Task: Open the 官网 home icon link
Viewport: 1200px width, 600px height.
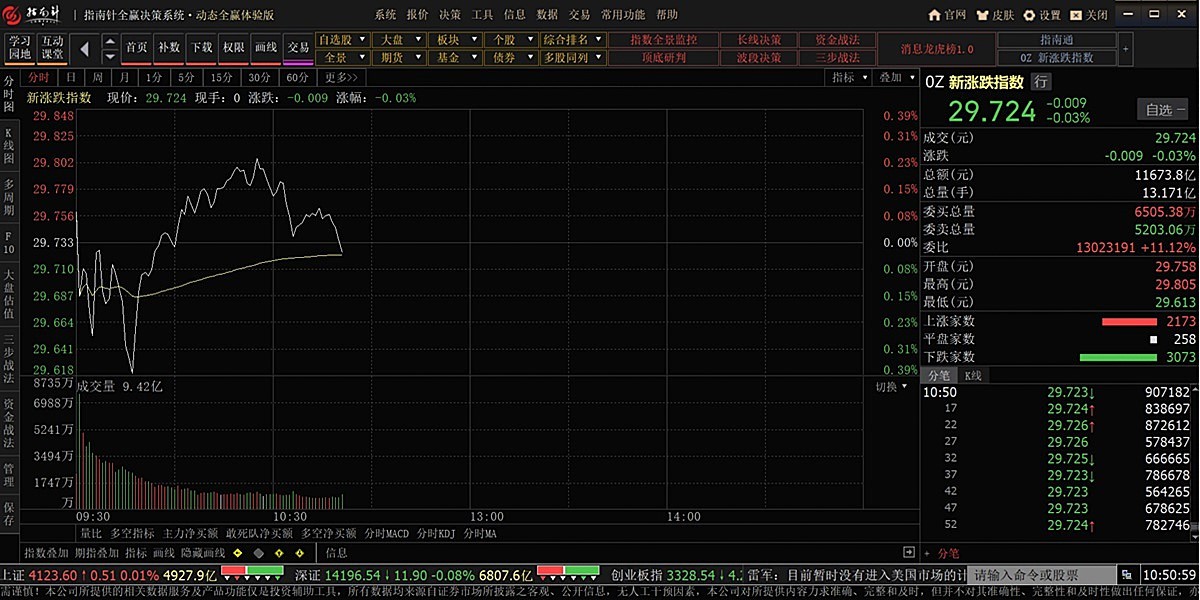Action: pyautogui.click(x=946, y=15)
